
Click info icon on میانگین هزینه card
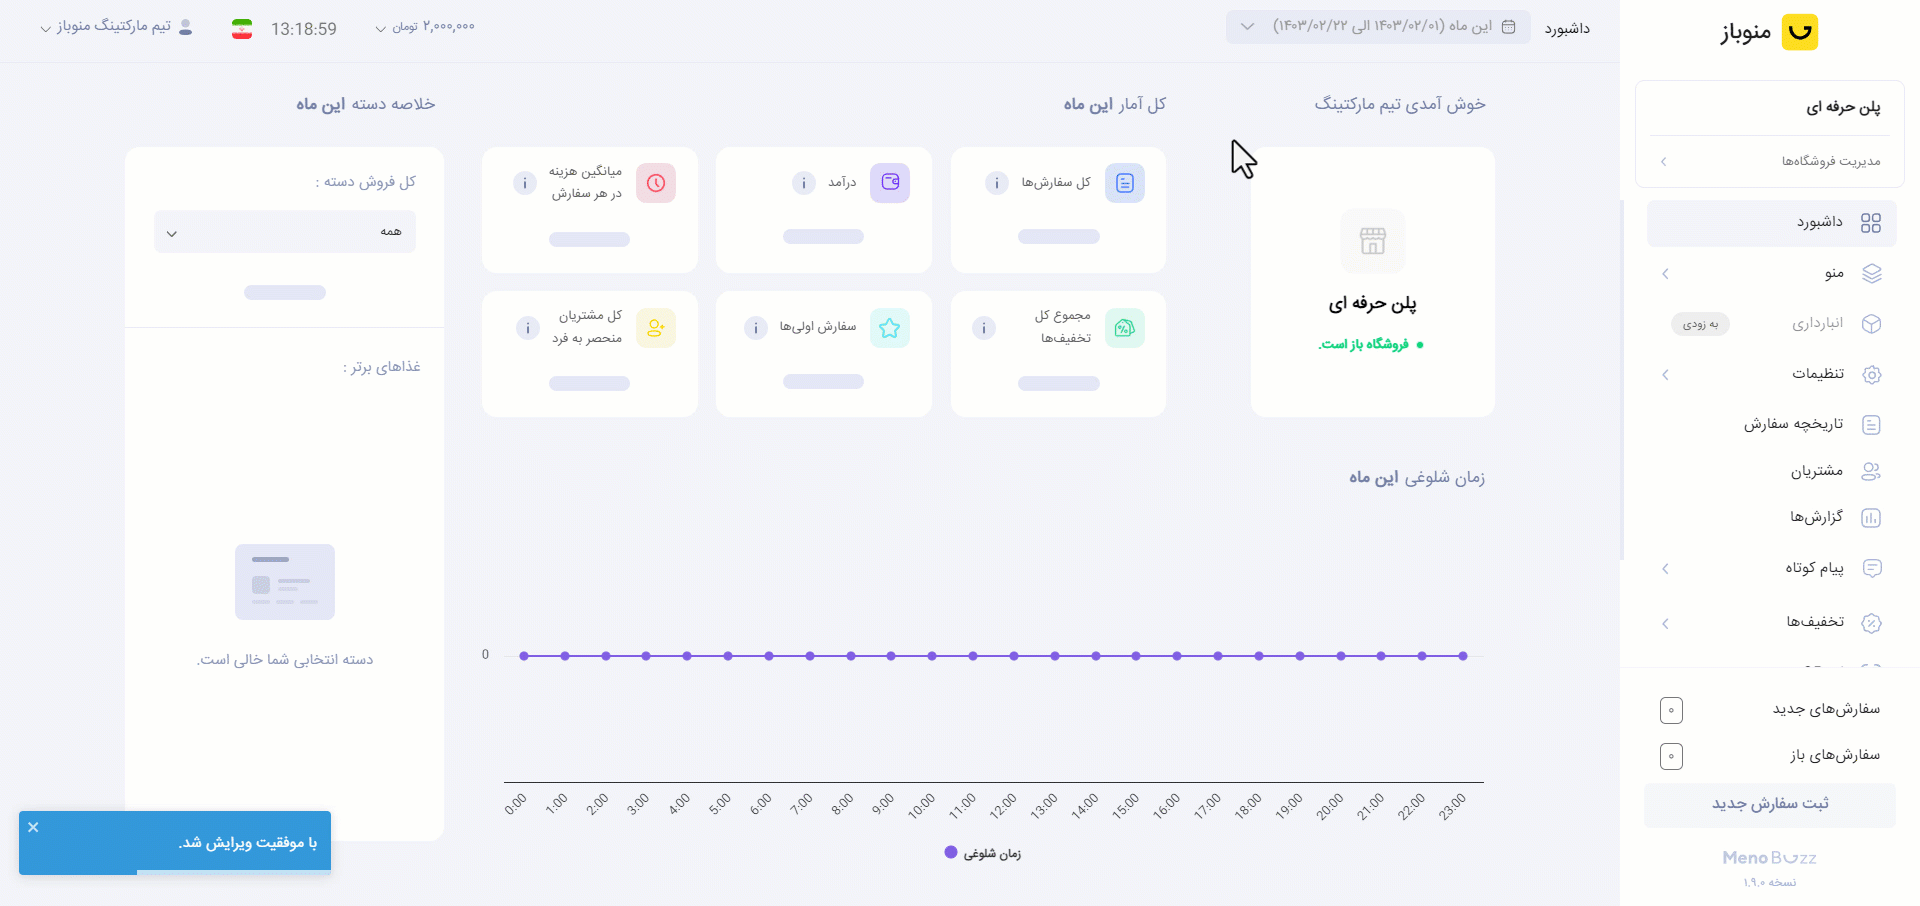click(x=525, y=183)
